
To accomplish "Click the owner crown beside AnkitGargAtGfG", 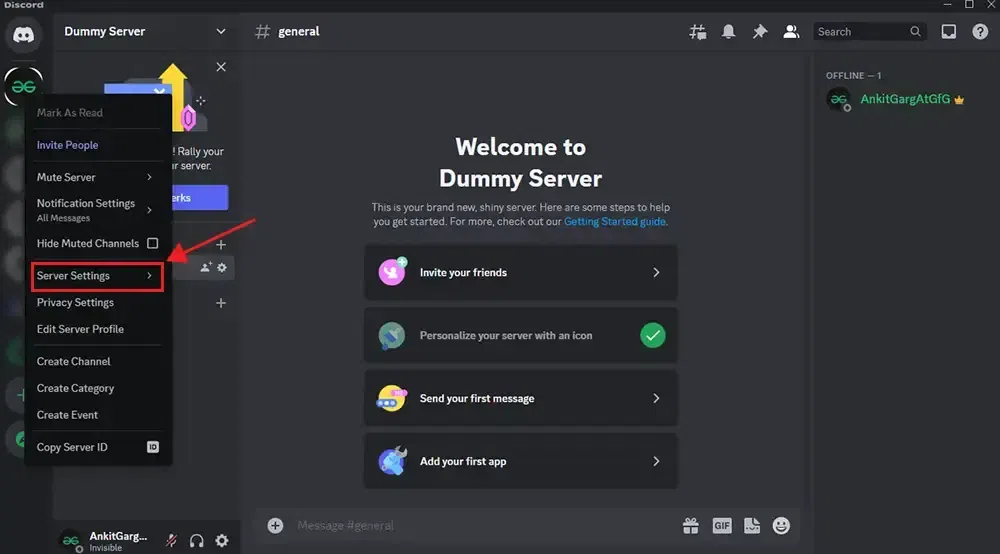I will click(959, 100).
